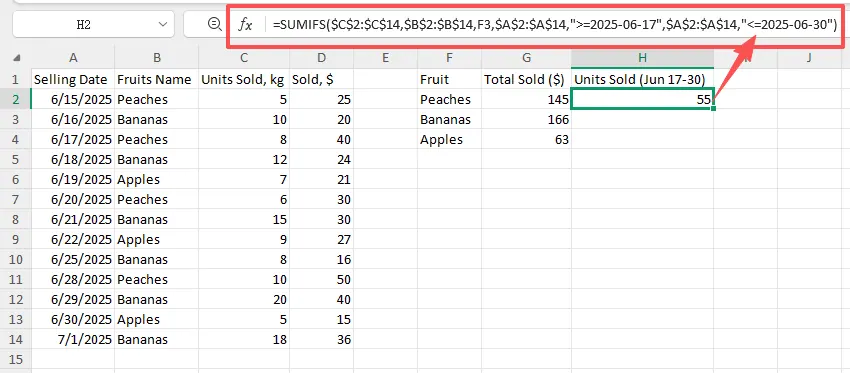The width and height of the screenshot is (850, 373).
Task: Open the Name Box dropdown arrow
Action: [x=162, y=24]
